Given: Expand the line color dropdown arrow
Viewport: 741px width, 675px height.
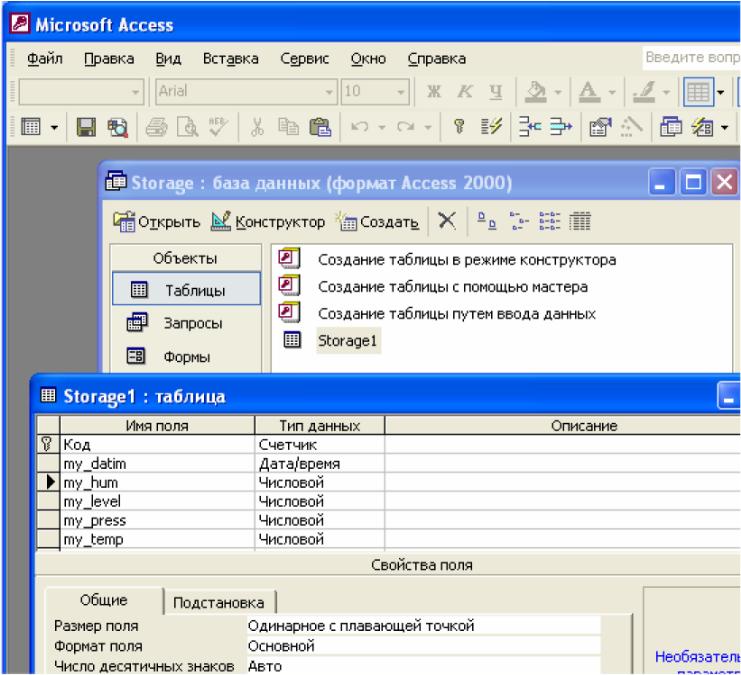Looking at the screenshot, I should click(x=666, y=92).
